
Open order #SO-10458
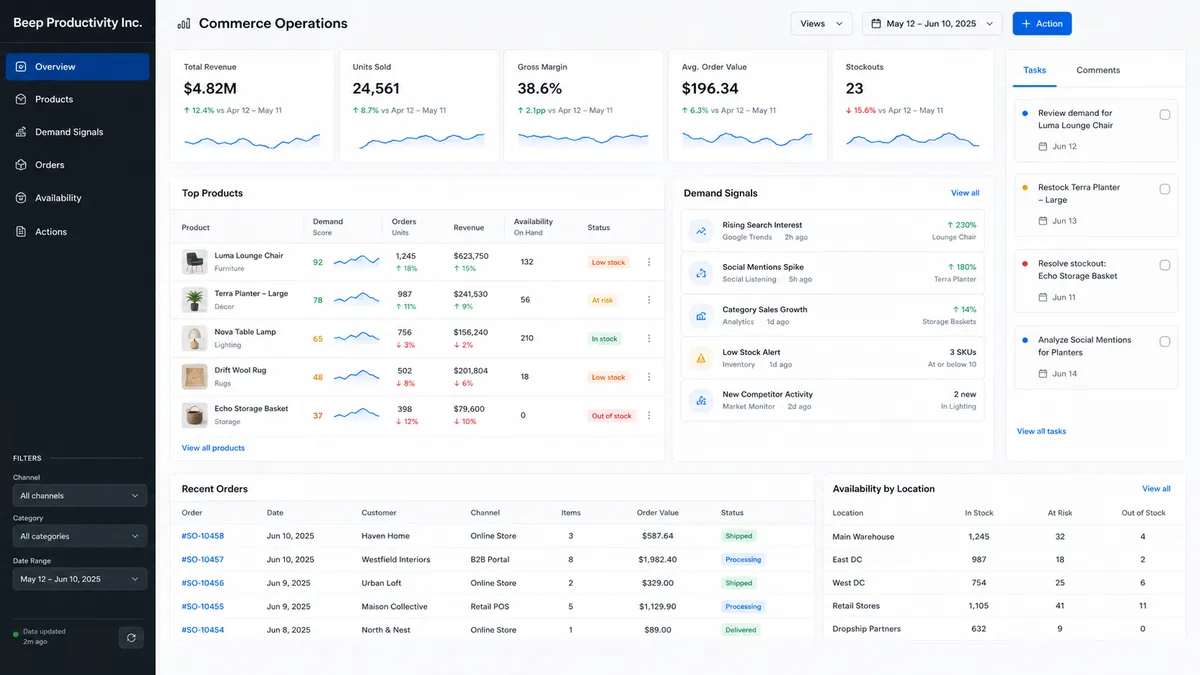[x=203, y=536]
